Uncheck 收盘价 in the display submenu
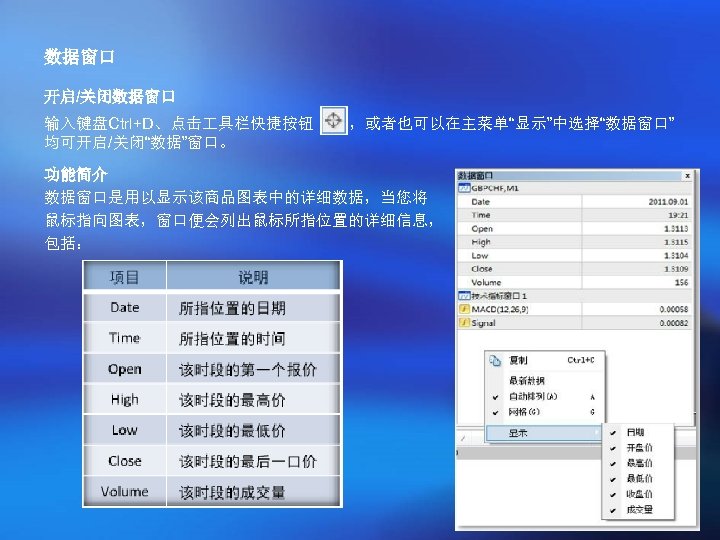The width and height of the screenshot is (720, 540). (638, 494)
